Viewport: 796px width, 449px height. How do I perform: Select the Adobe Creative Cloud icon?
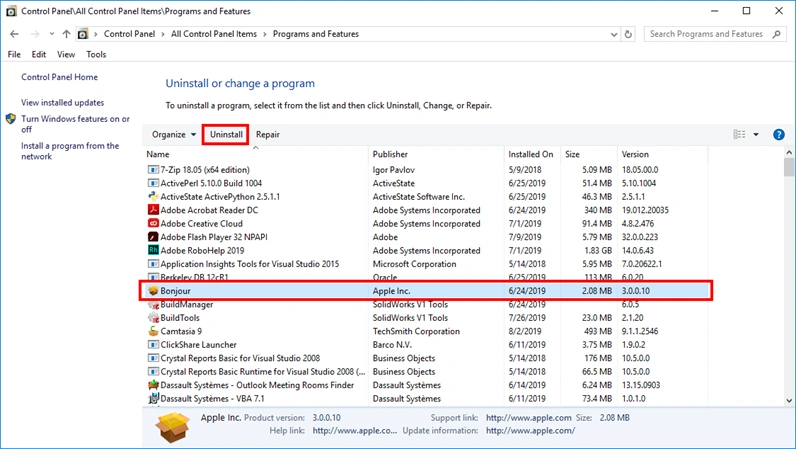[x=153, y=223]
